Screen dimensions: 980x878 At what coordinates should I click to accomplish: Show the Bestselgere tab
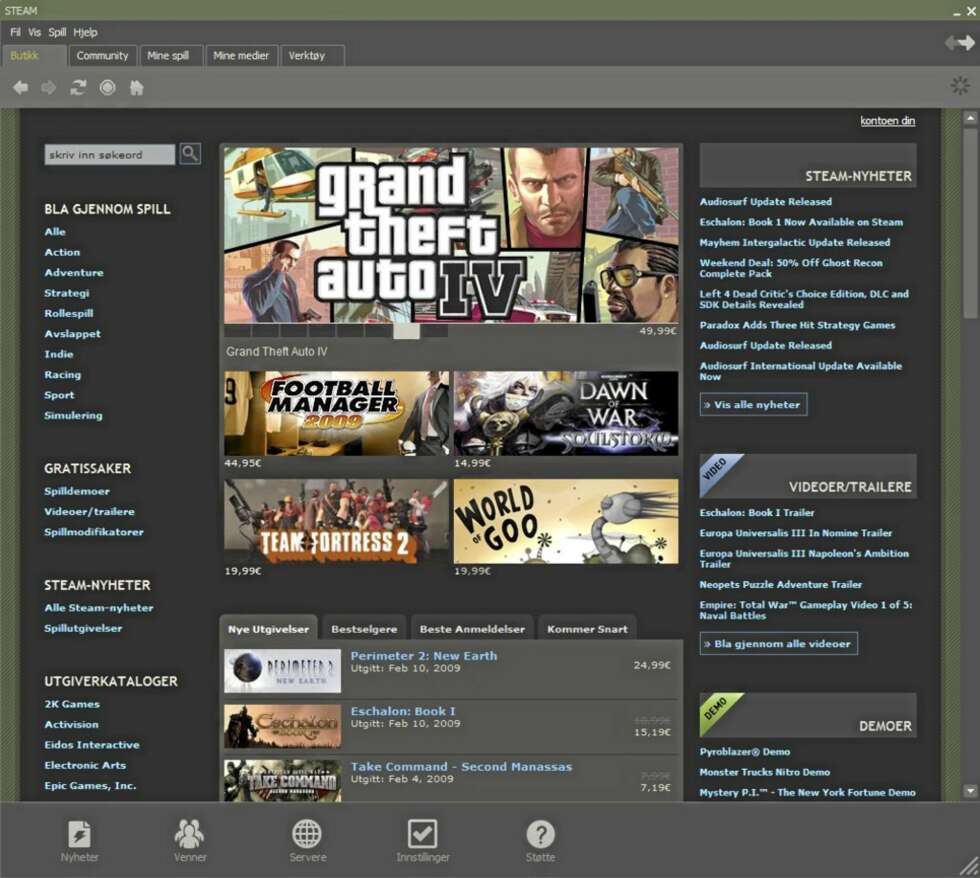pos(364,629)
